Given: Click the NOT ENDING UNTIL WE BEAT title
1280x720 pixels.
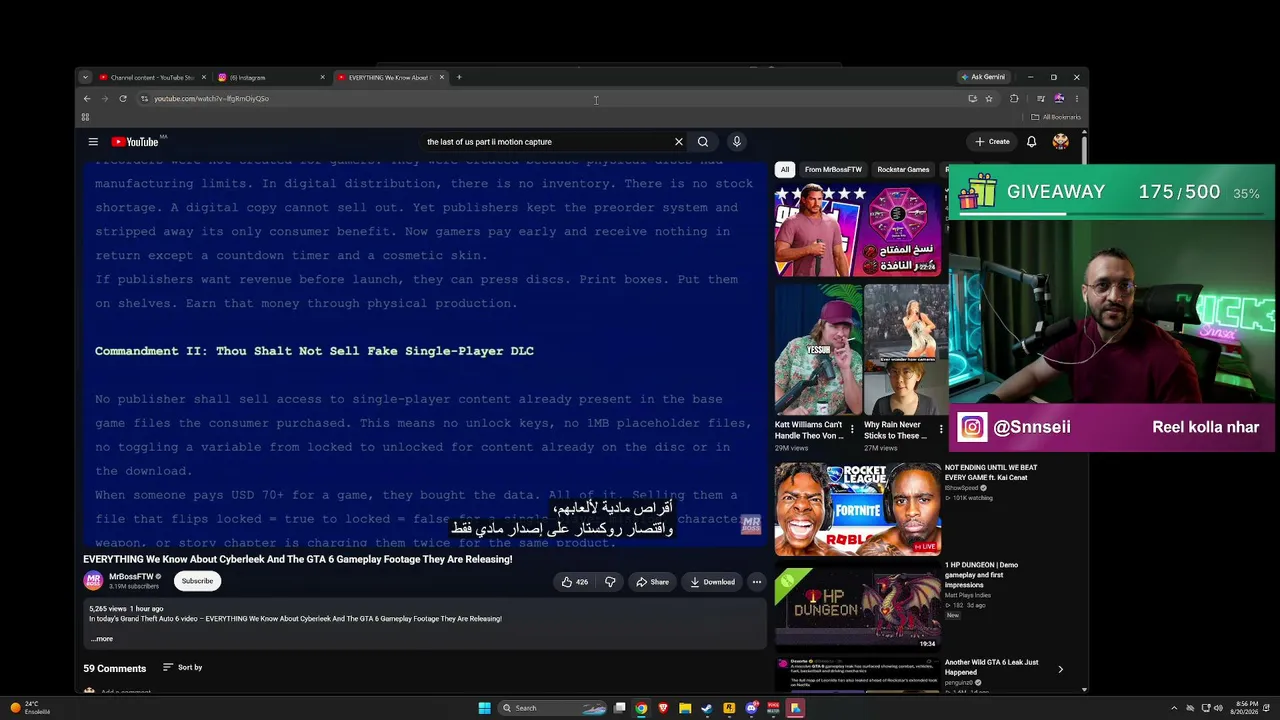Looking at the screenshot, I should tap(991, 472).
